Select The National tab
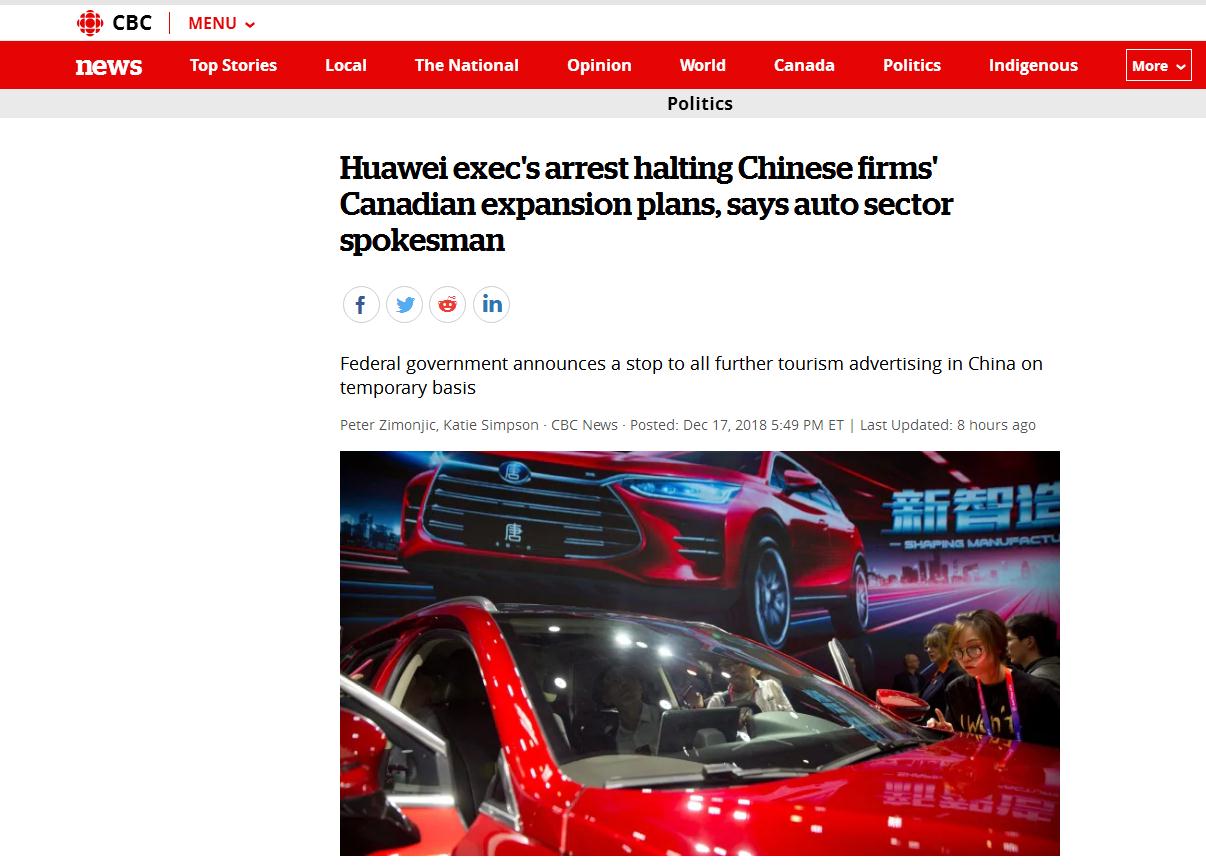 coord(467,65)
